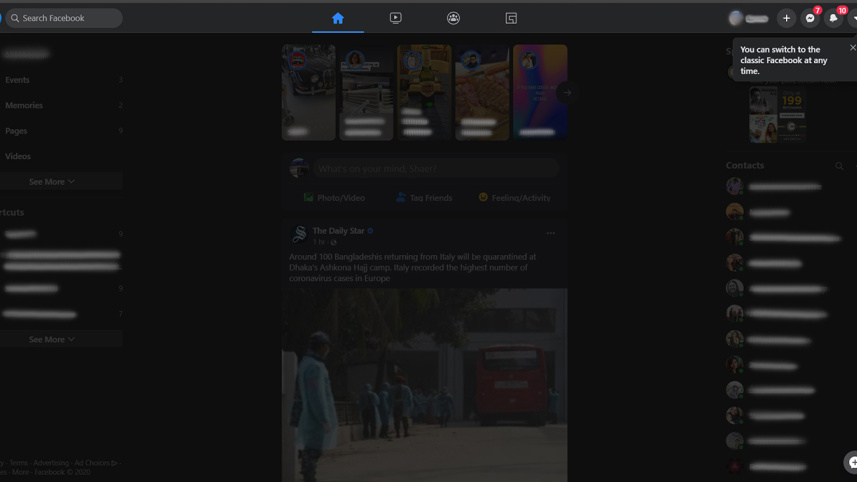Open Events in the left sidebar
The width and height of the screenshot is (857, 482).
[x=17, y=80]
